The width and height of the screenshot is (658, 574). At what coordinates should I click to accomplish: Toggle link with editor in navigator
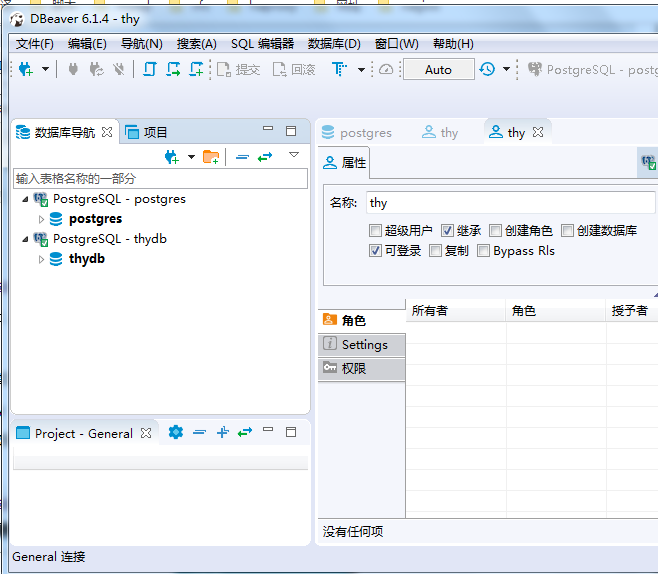pos(265,157)
